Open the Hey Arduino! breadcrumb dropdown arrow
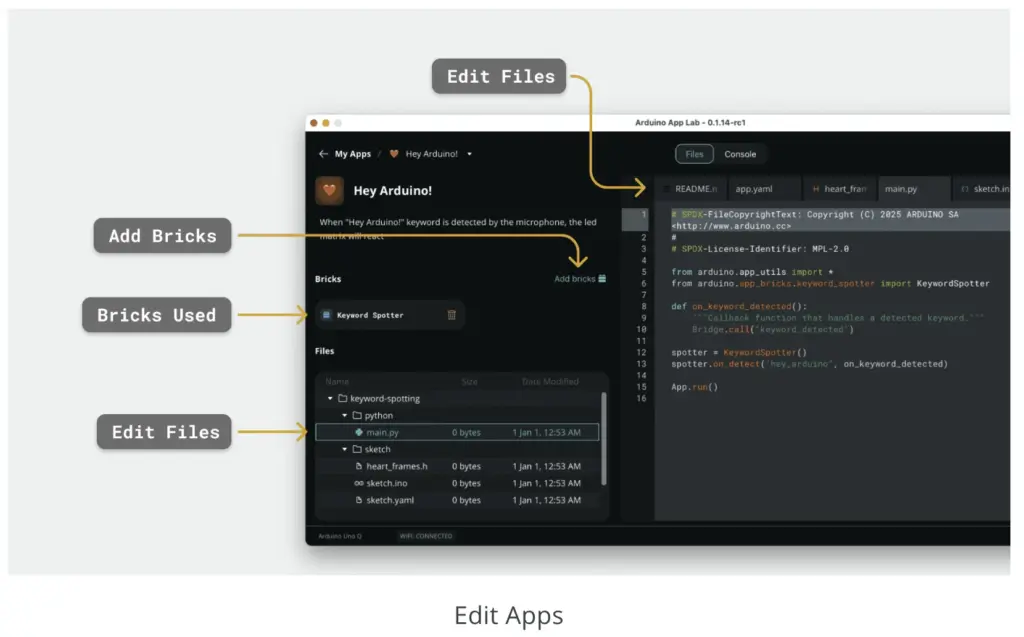The width and height of the screenshot is (1024, 637). click(469, 154)
